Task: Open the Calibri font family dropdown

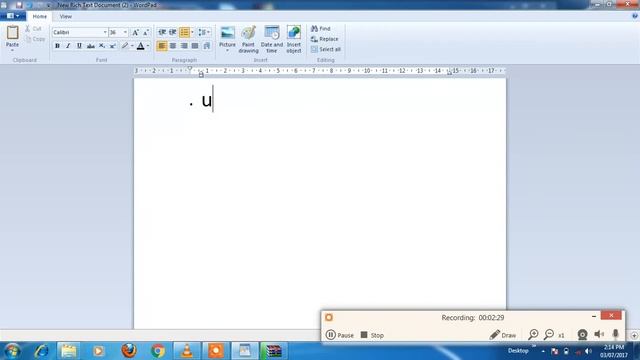Action: click(105, 32)
